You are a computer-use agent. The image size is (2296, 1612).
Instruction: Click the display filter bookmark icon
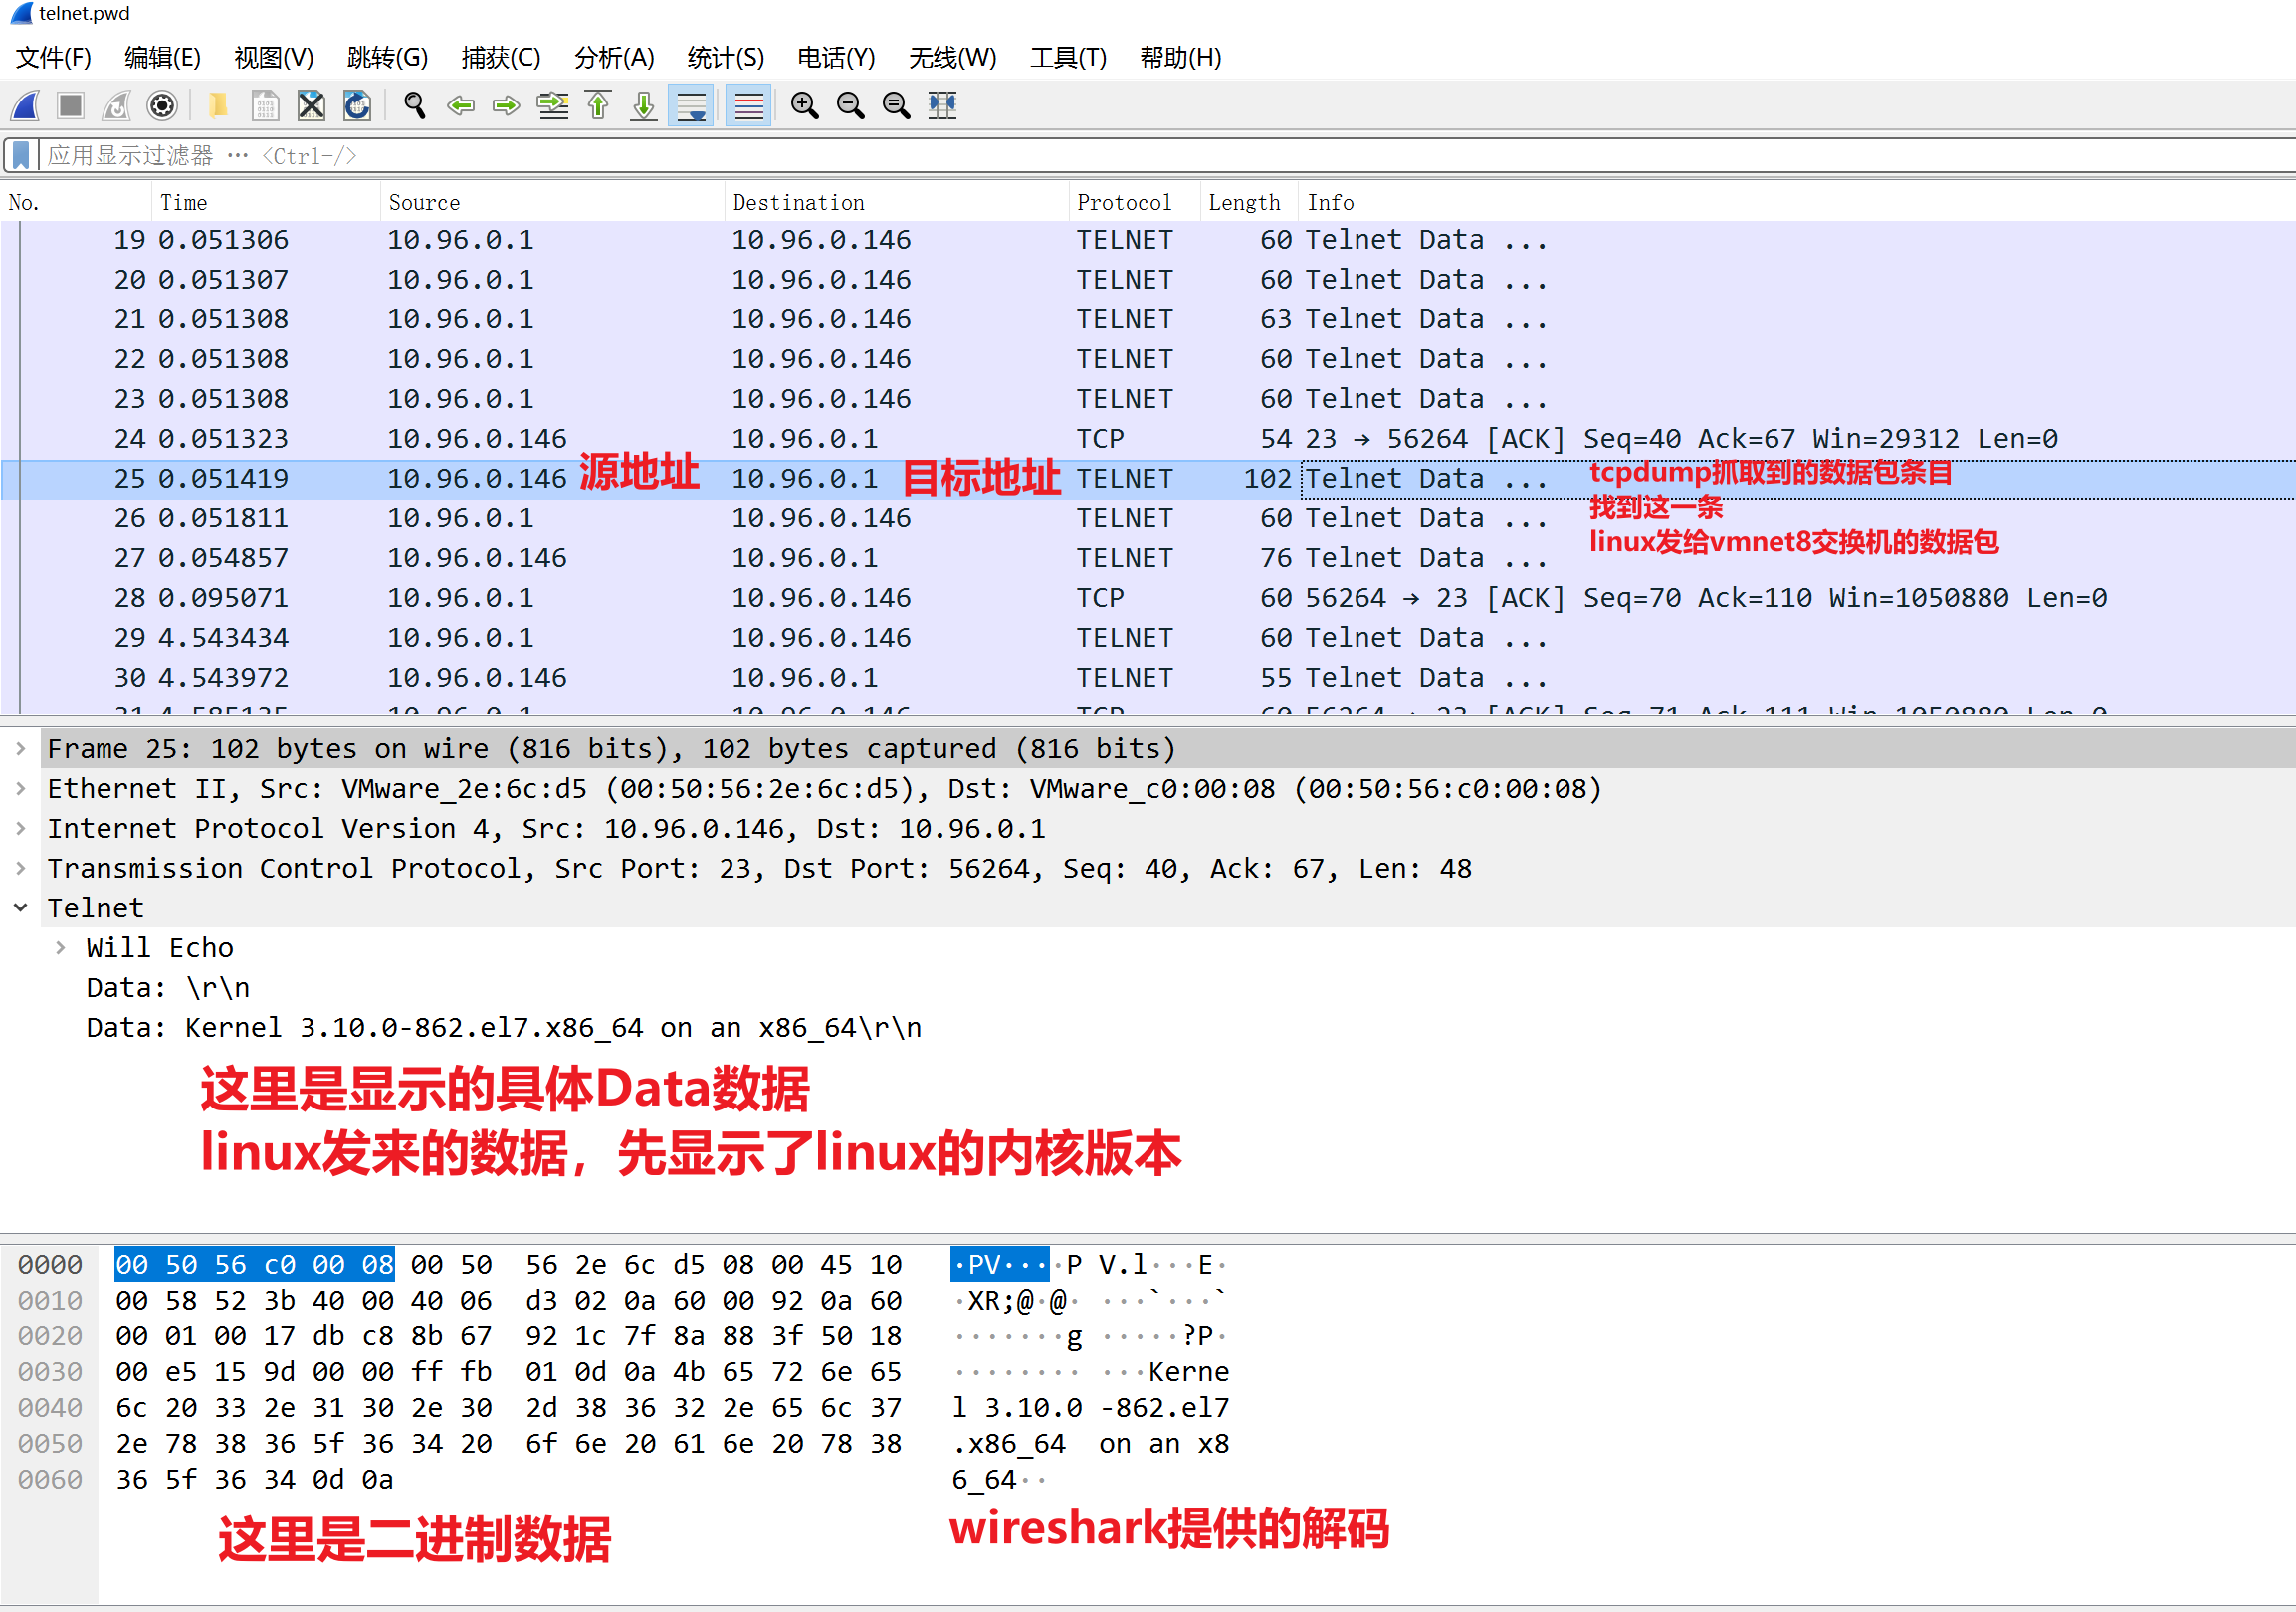[x=20, y=156]
